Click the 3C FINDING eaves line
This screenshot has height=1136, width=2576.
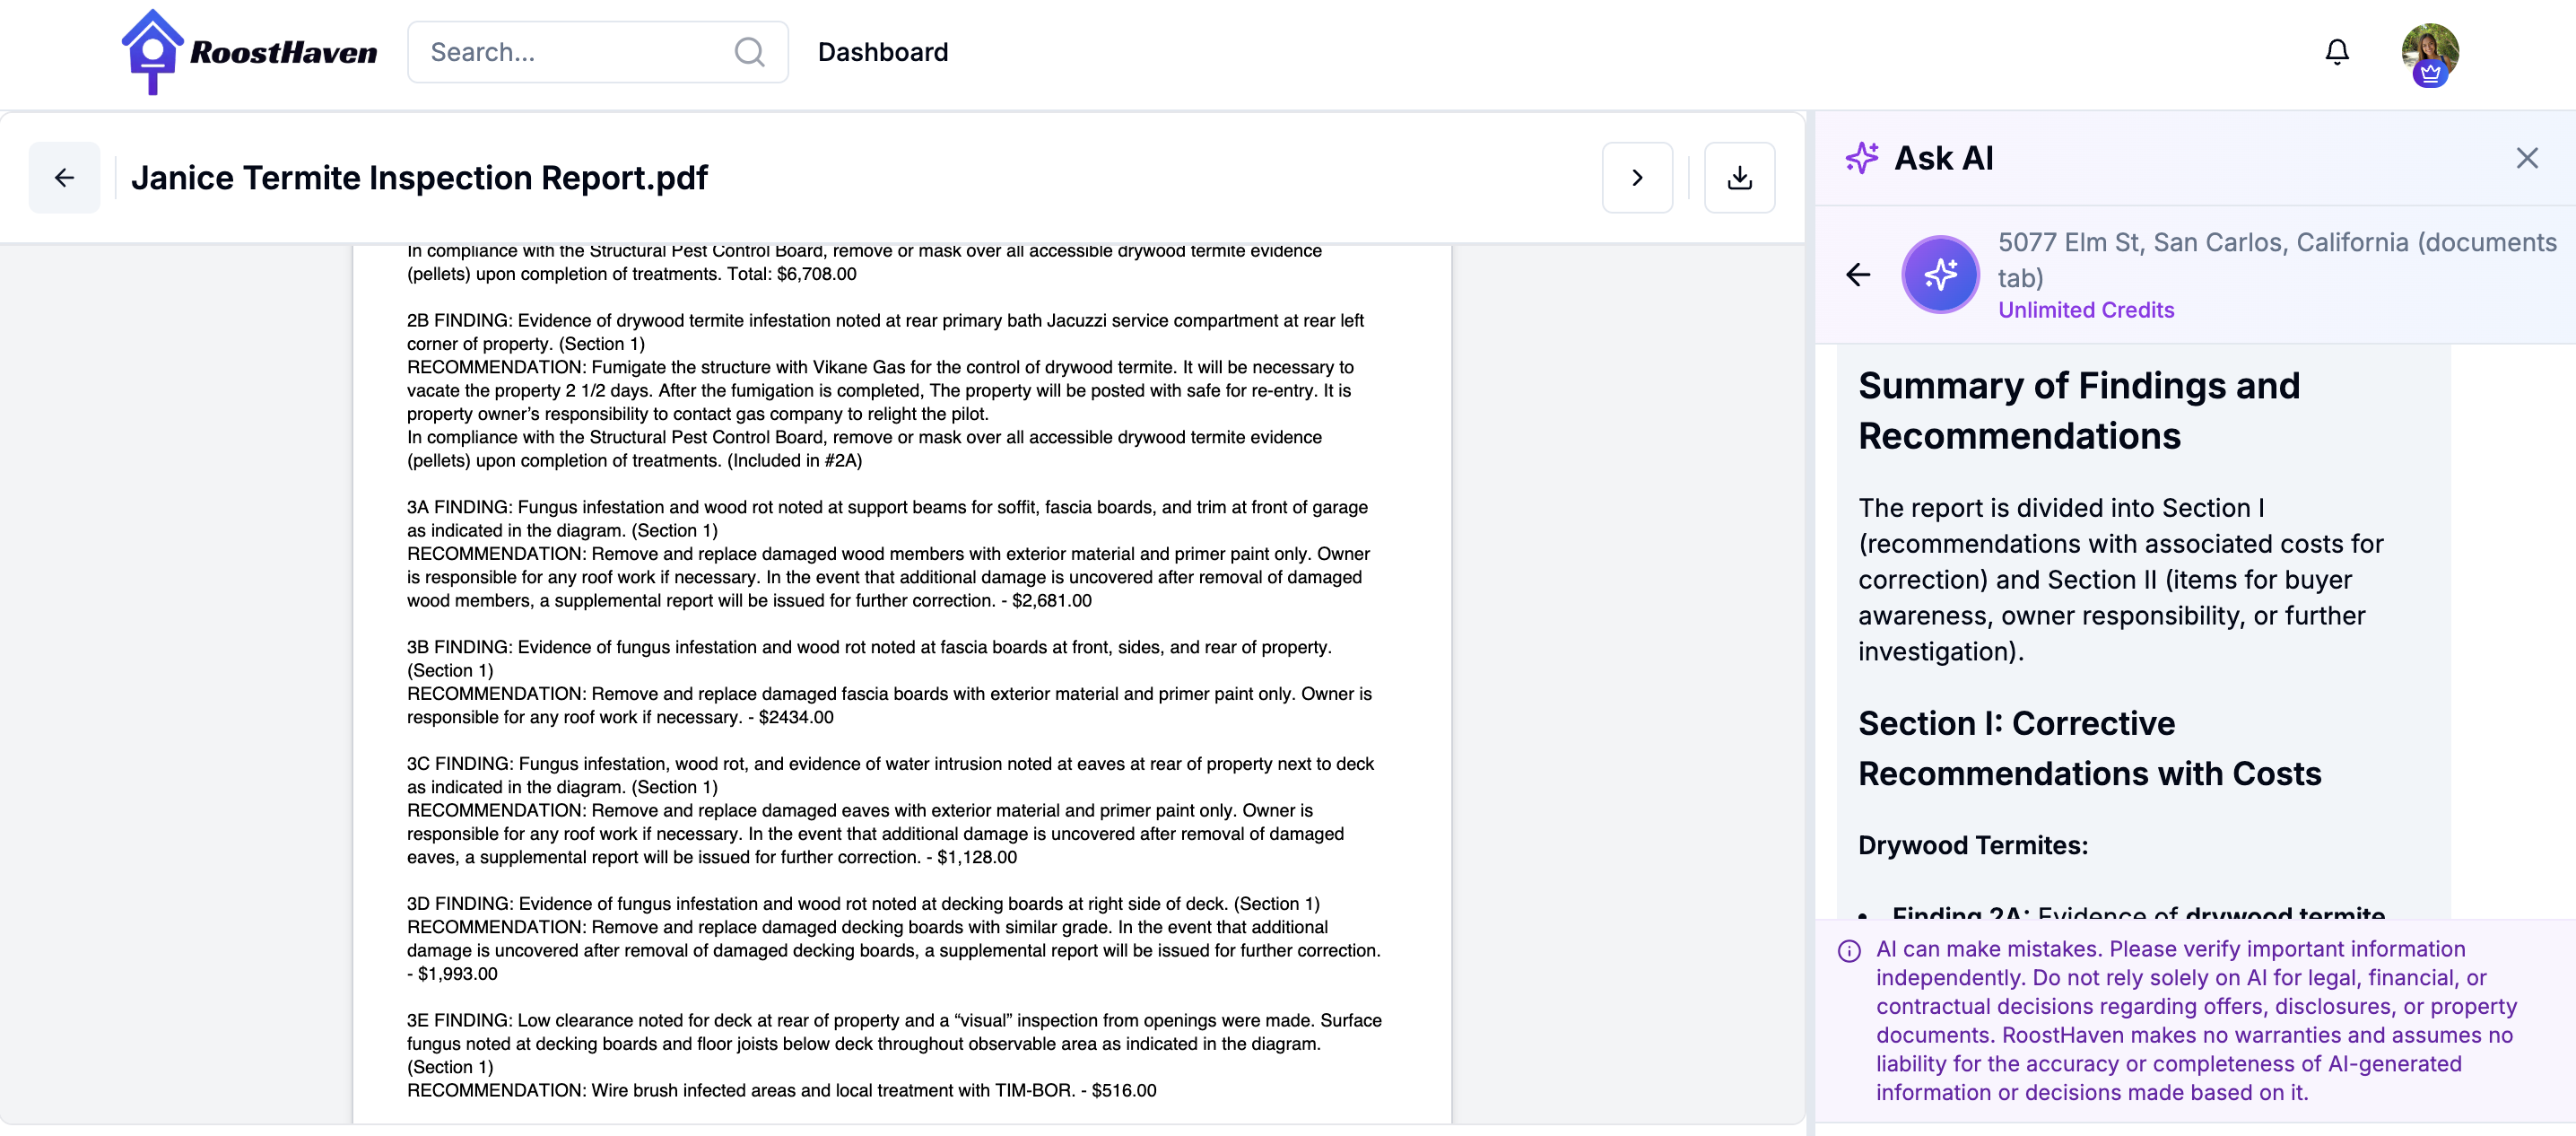point(889,775)
